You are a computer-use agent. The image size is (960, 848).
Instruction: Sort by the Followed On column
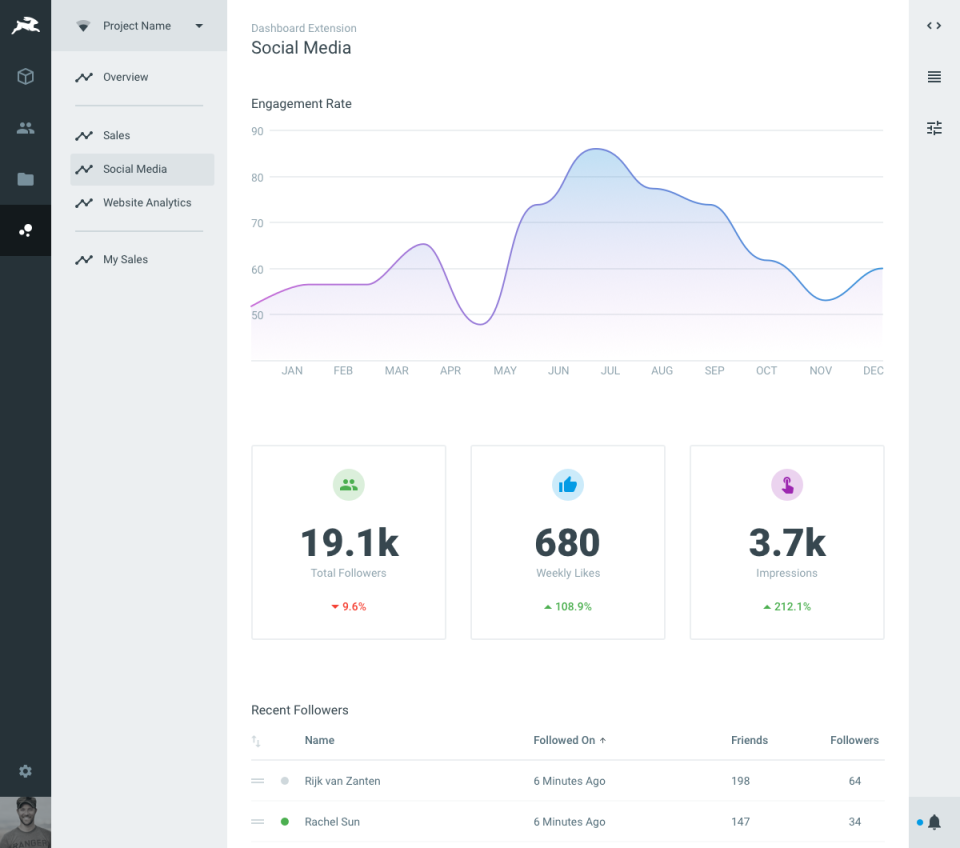[569, 740]
